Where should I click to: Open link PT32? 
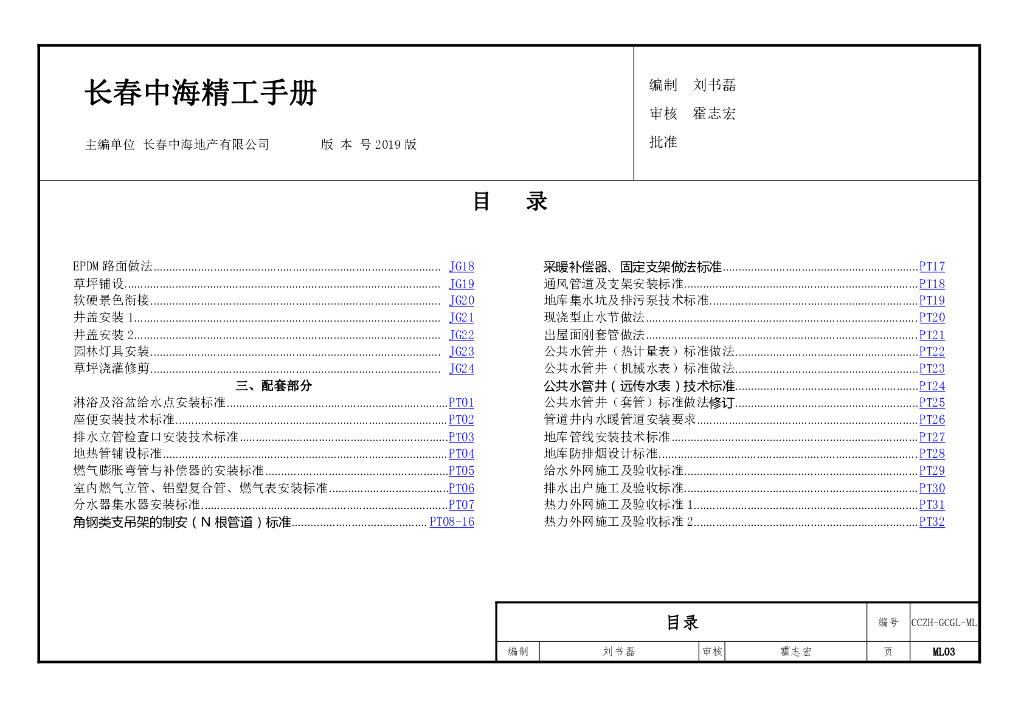[x=932, y=522]
